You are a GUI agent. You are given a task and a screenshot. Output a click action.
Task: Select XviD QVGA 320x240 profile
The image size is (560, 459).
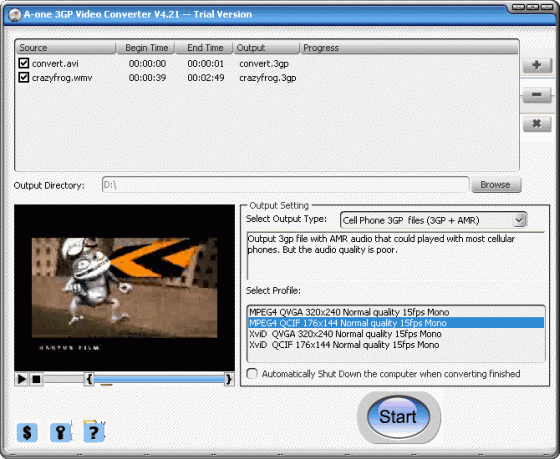point(396,334)
